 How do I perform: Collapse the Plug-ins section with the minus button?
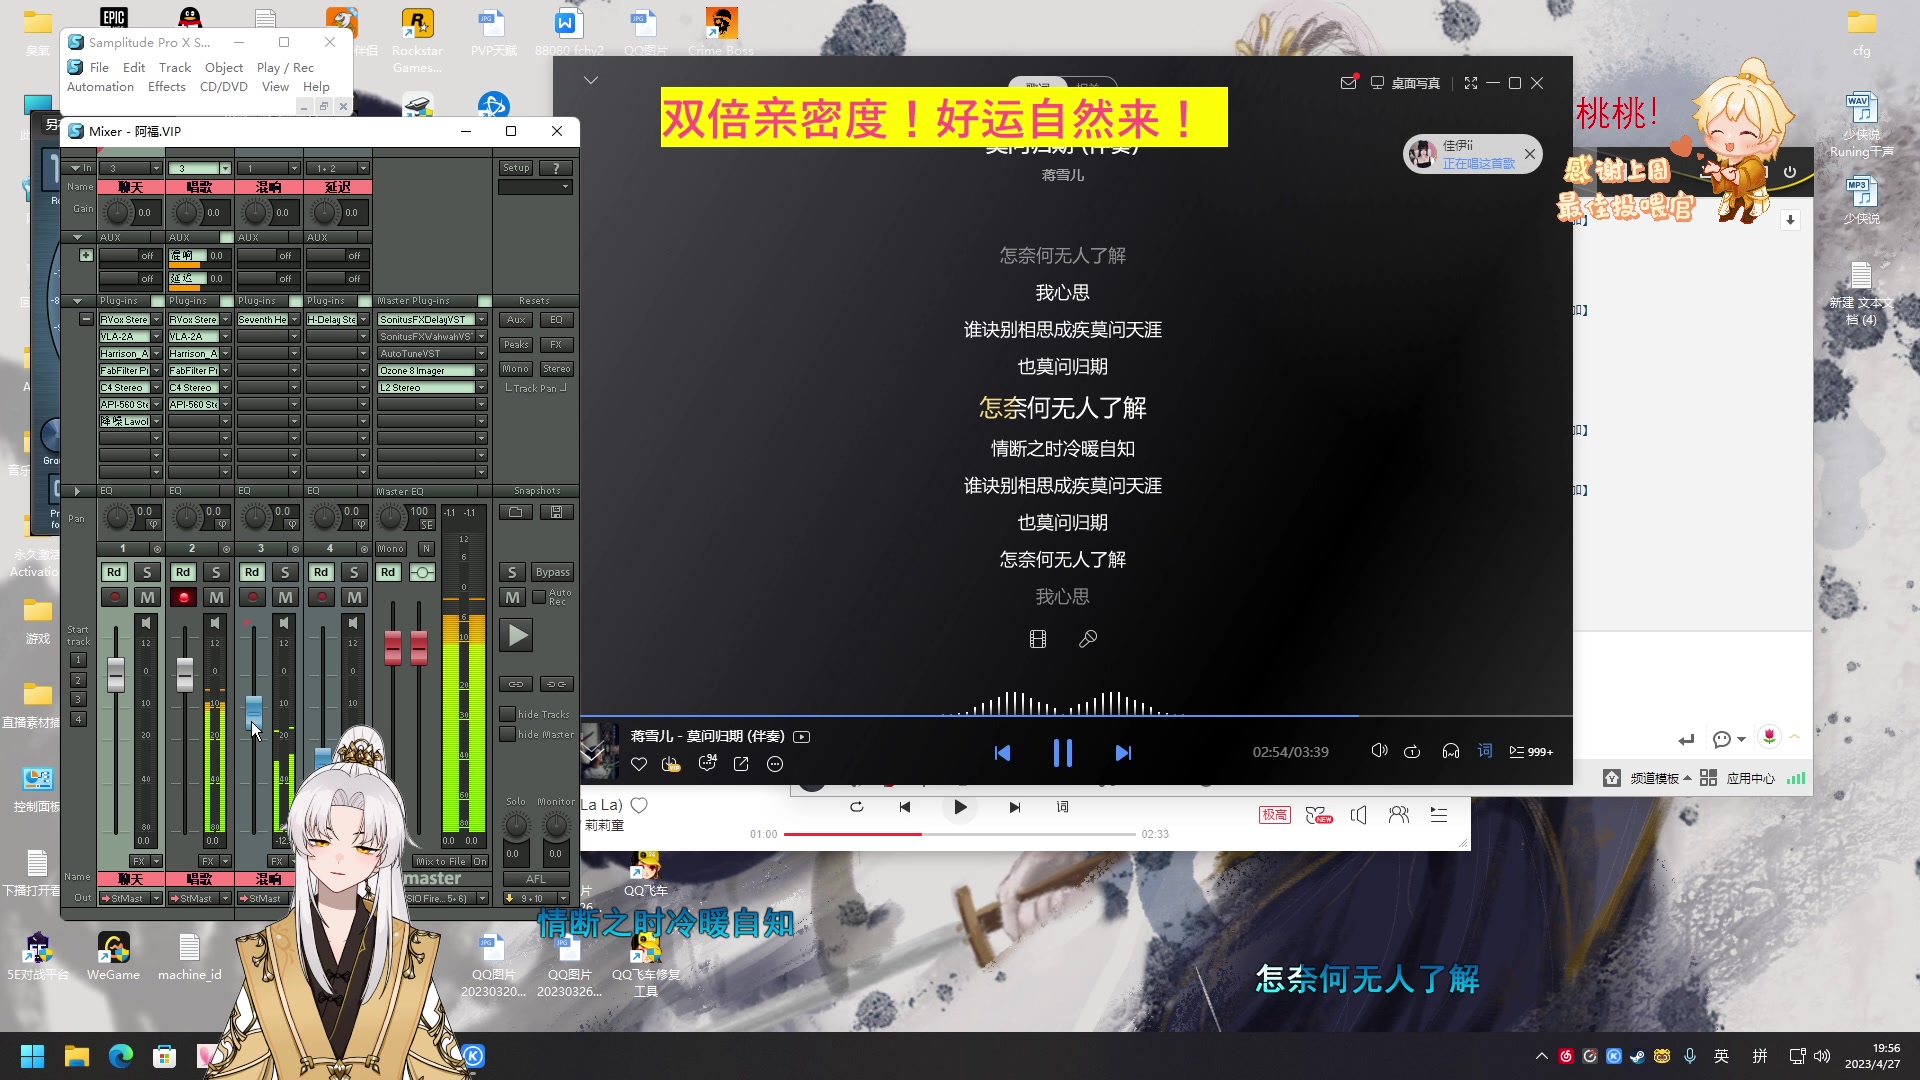(86, 319)
